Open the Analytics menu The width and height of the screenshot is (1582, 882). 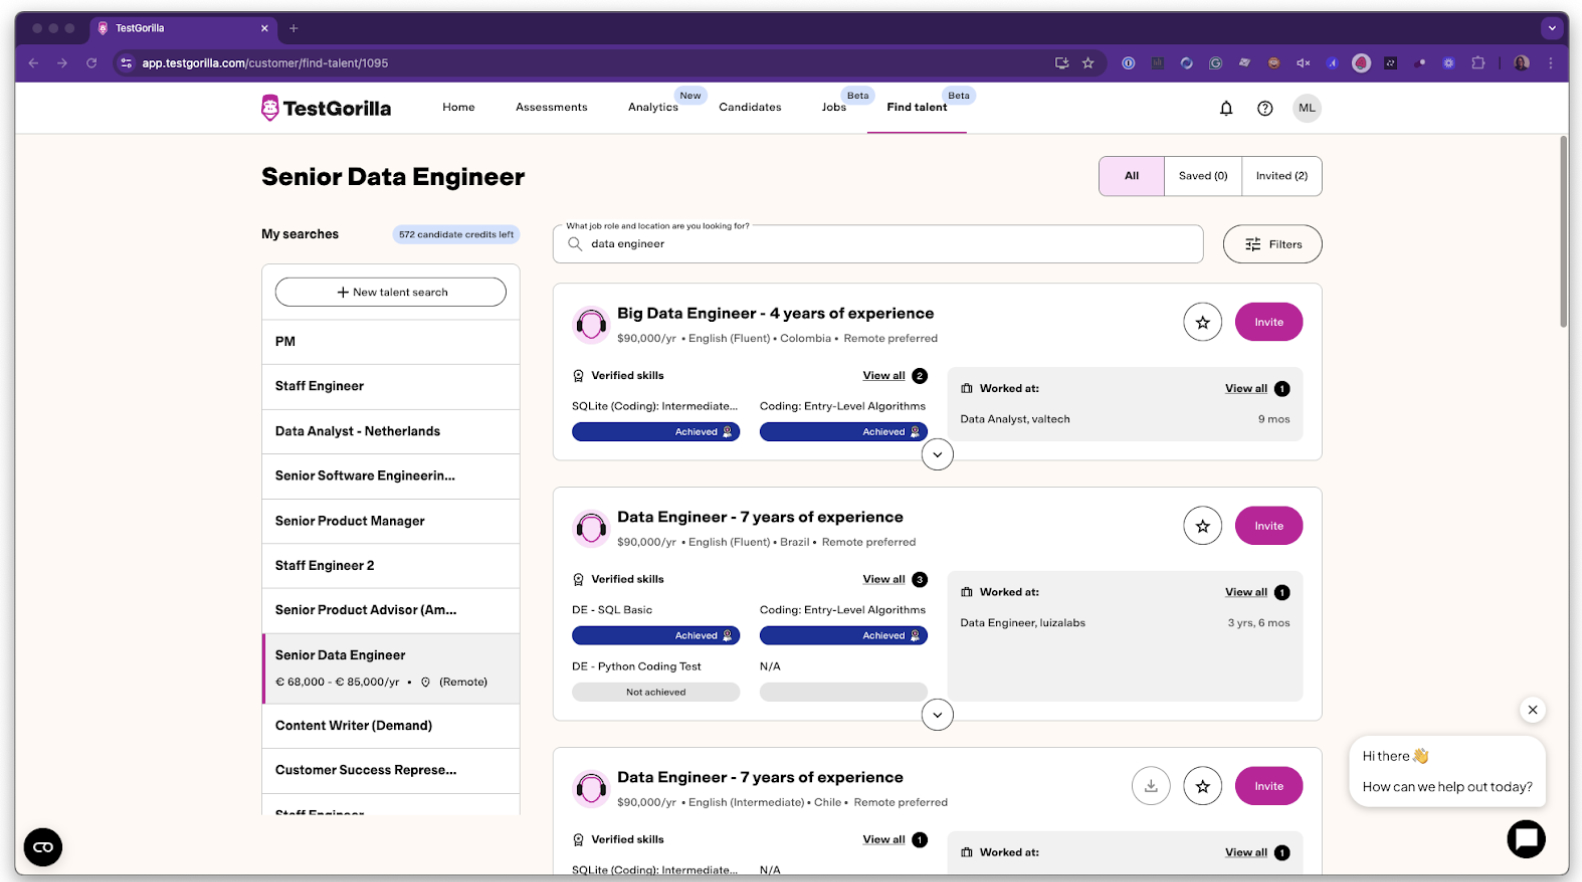pos(653,107)
